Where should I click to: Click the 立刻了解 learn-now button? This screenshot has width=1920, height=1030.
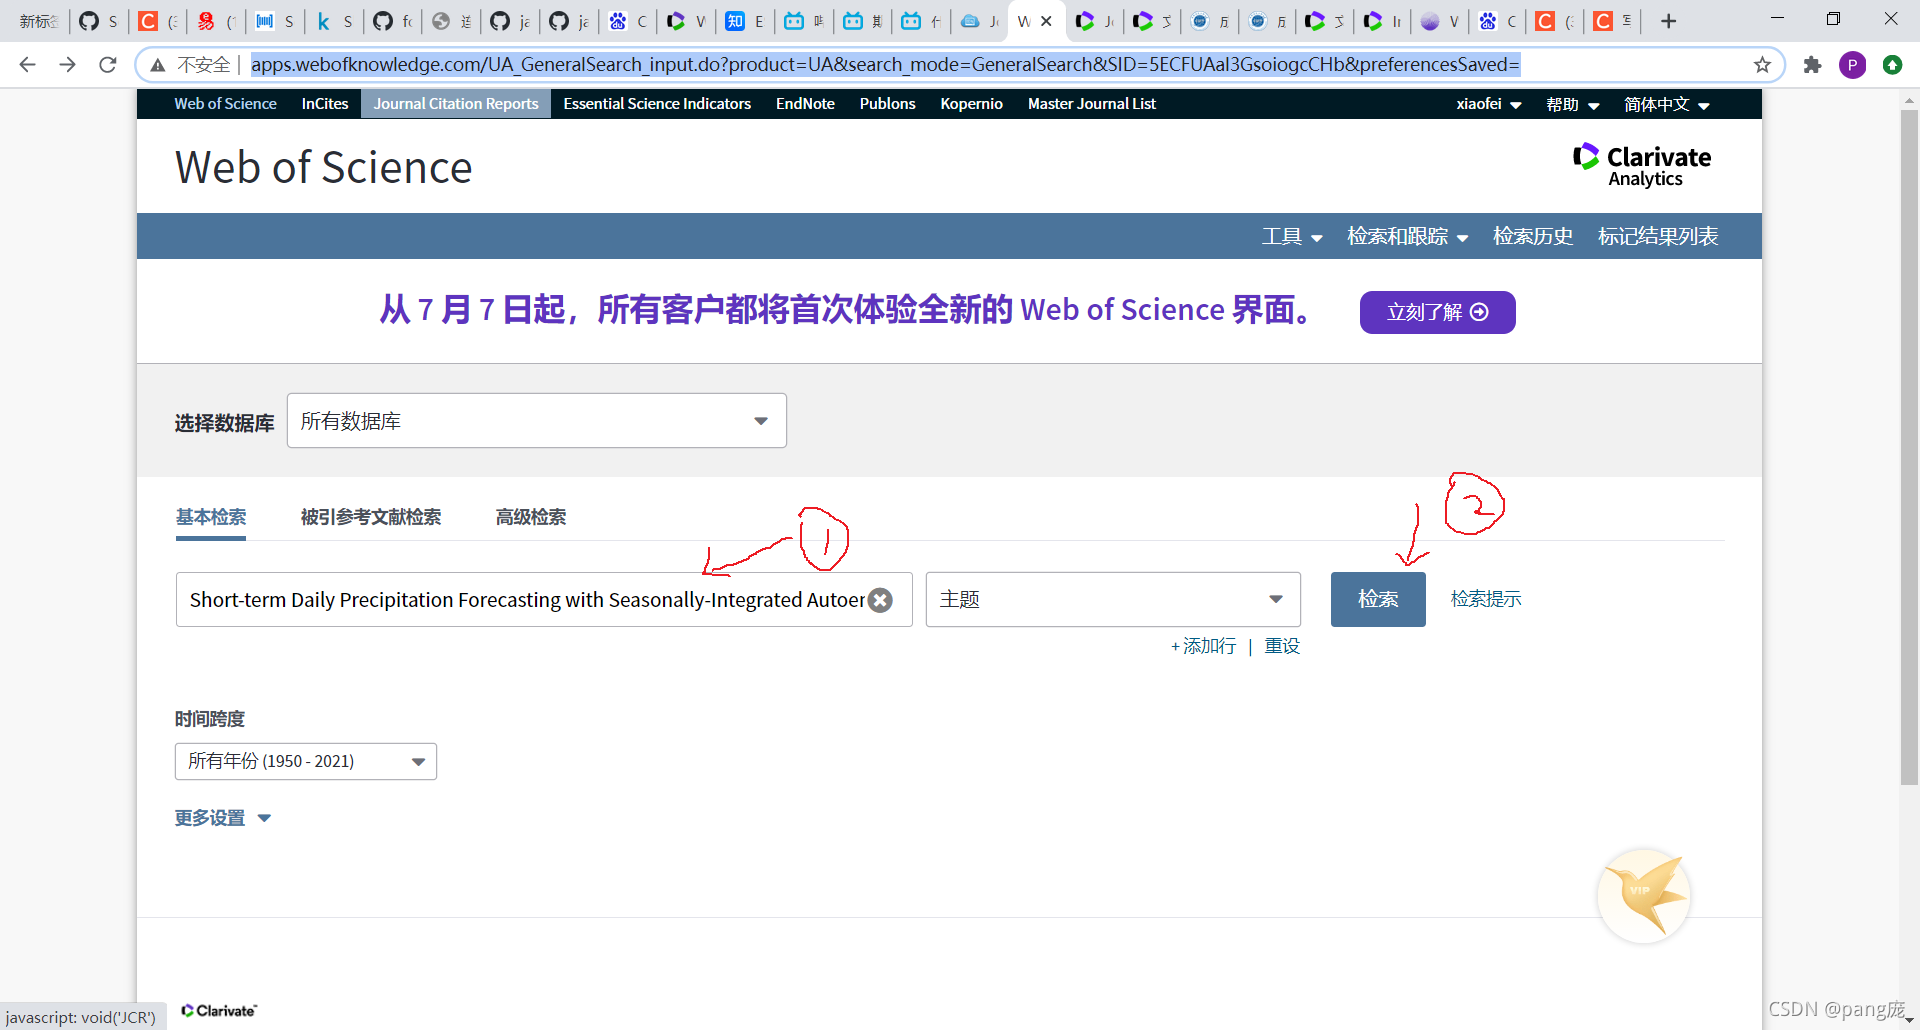click(x=1438, y=312)
